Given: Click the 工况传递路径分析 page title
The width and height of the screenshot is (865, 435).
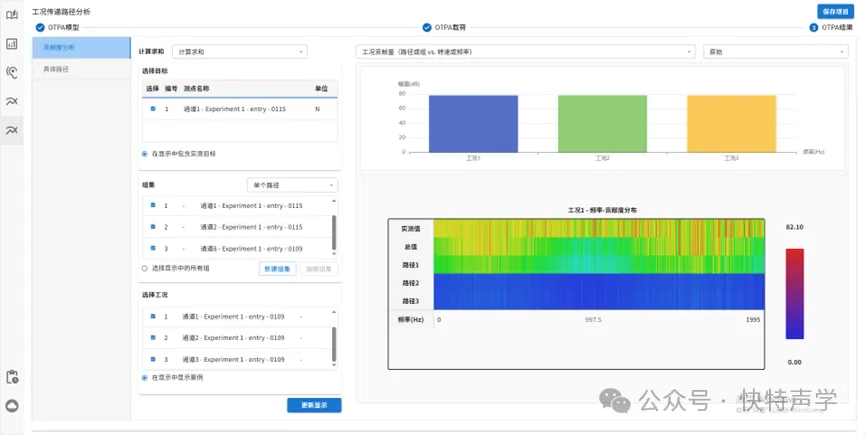Looking at the screenshot, I should 61,12.
